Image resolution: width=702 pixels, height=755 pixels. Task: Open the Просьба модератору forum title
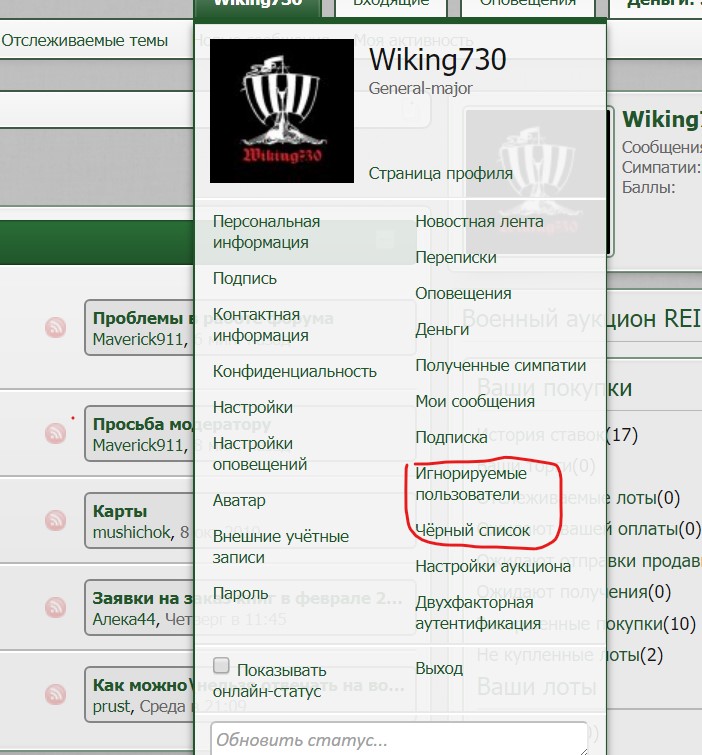pos(182,424)
